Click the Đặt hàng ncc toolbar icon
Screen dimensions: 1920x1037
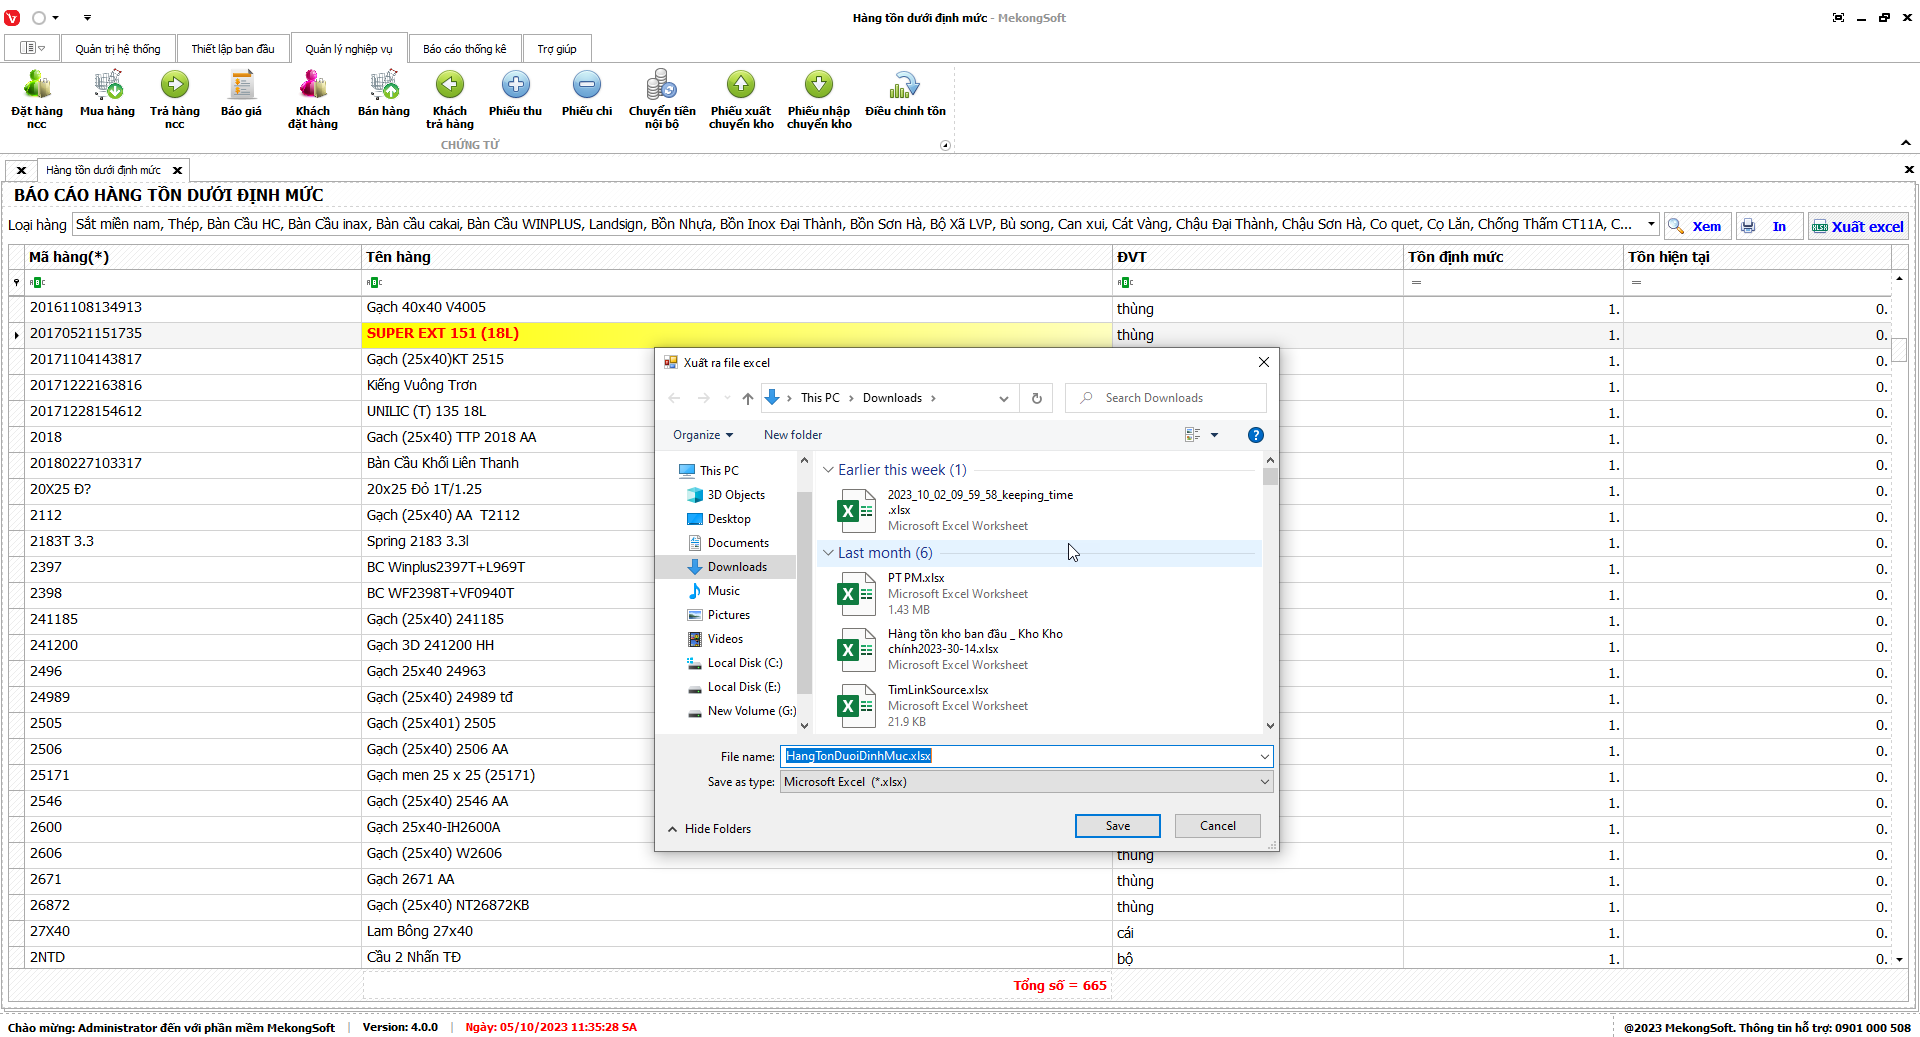tap(37, 87)
